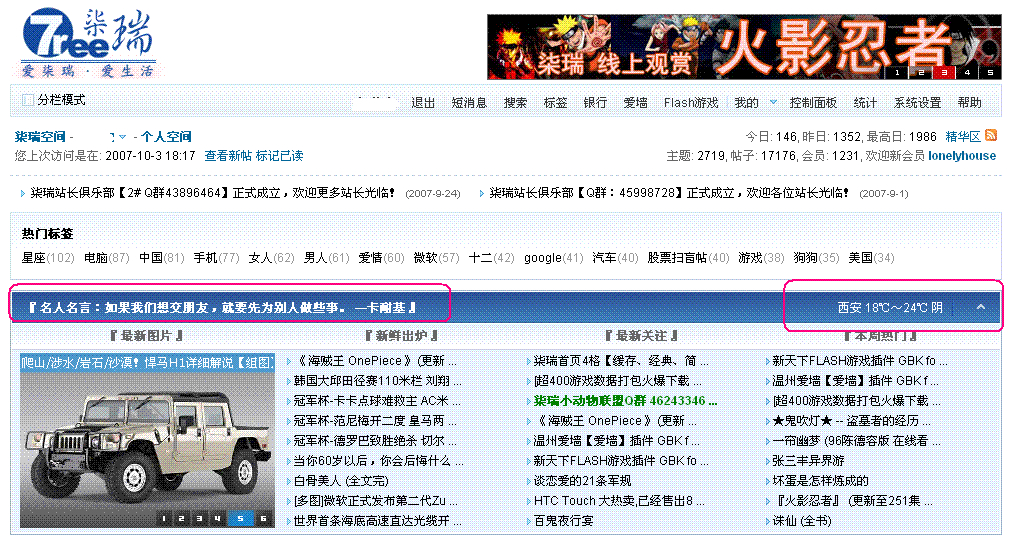1011x538 pixels.
Task: Open the 世界首条海底高速直达光缆 post
Action: click(x=377, y=521)
